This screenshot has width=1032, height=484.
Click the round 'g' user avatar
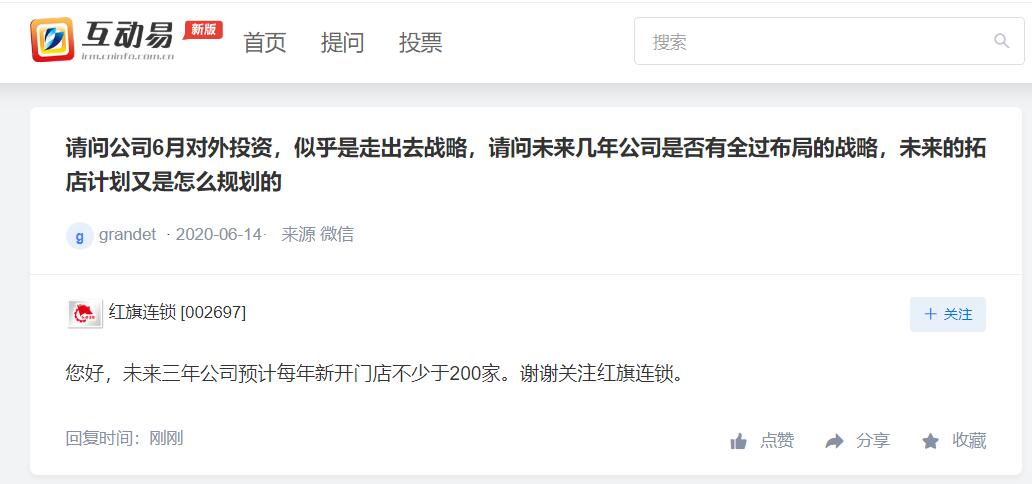80,236
